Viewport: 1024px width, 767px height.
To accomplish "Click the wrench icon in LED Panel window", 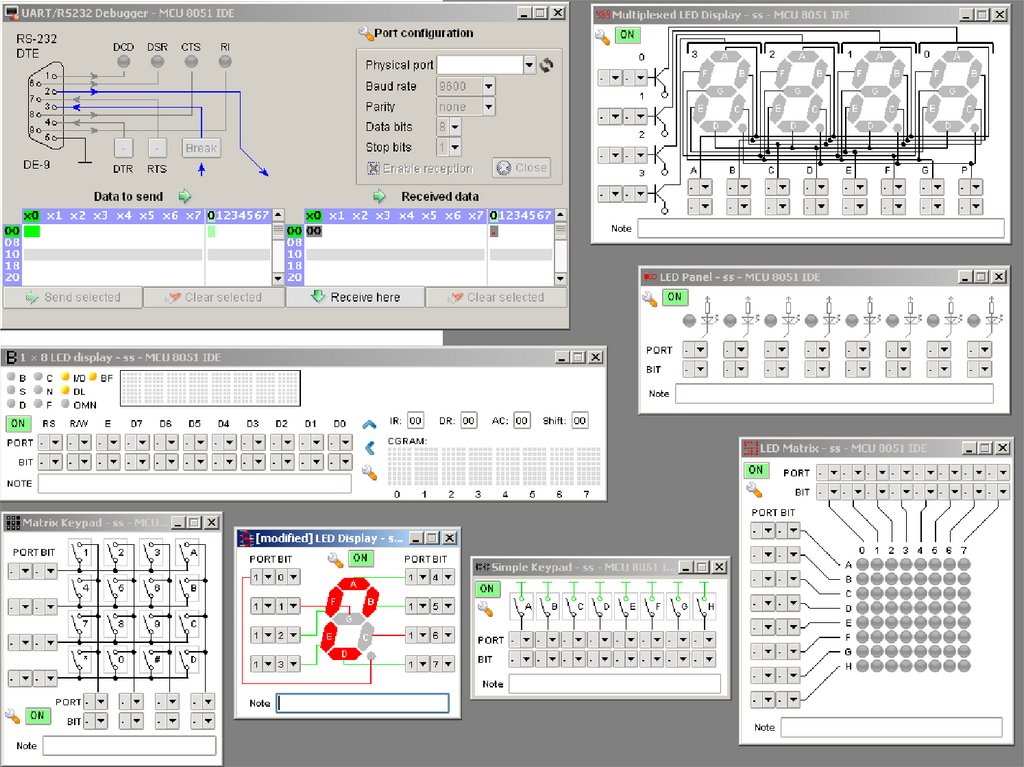I will pyautogui.click(x=649, y=297).
